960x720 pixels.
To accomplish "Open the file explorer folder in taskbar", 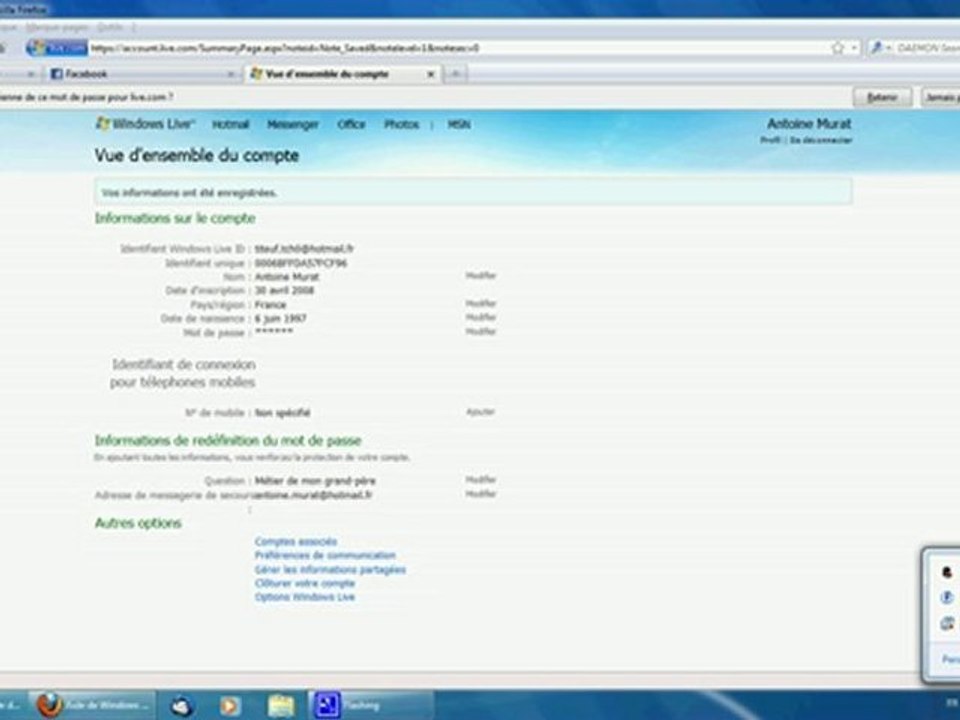I will 281,706.
